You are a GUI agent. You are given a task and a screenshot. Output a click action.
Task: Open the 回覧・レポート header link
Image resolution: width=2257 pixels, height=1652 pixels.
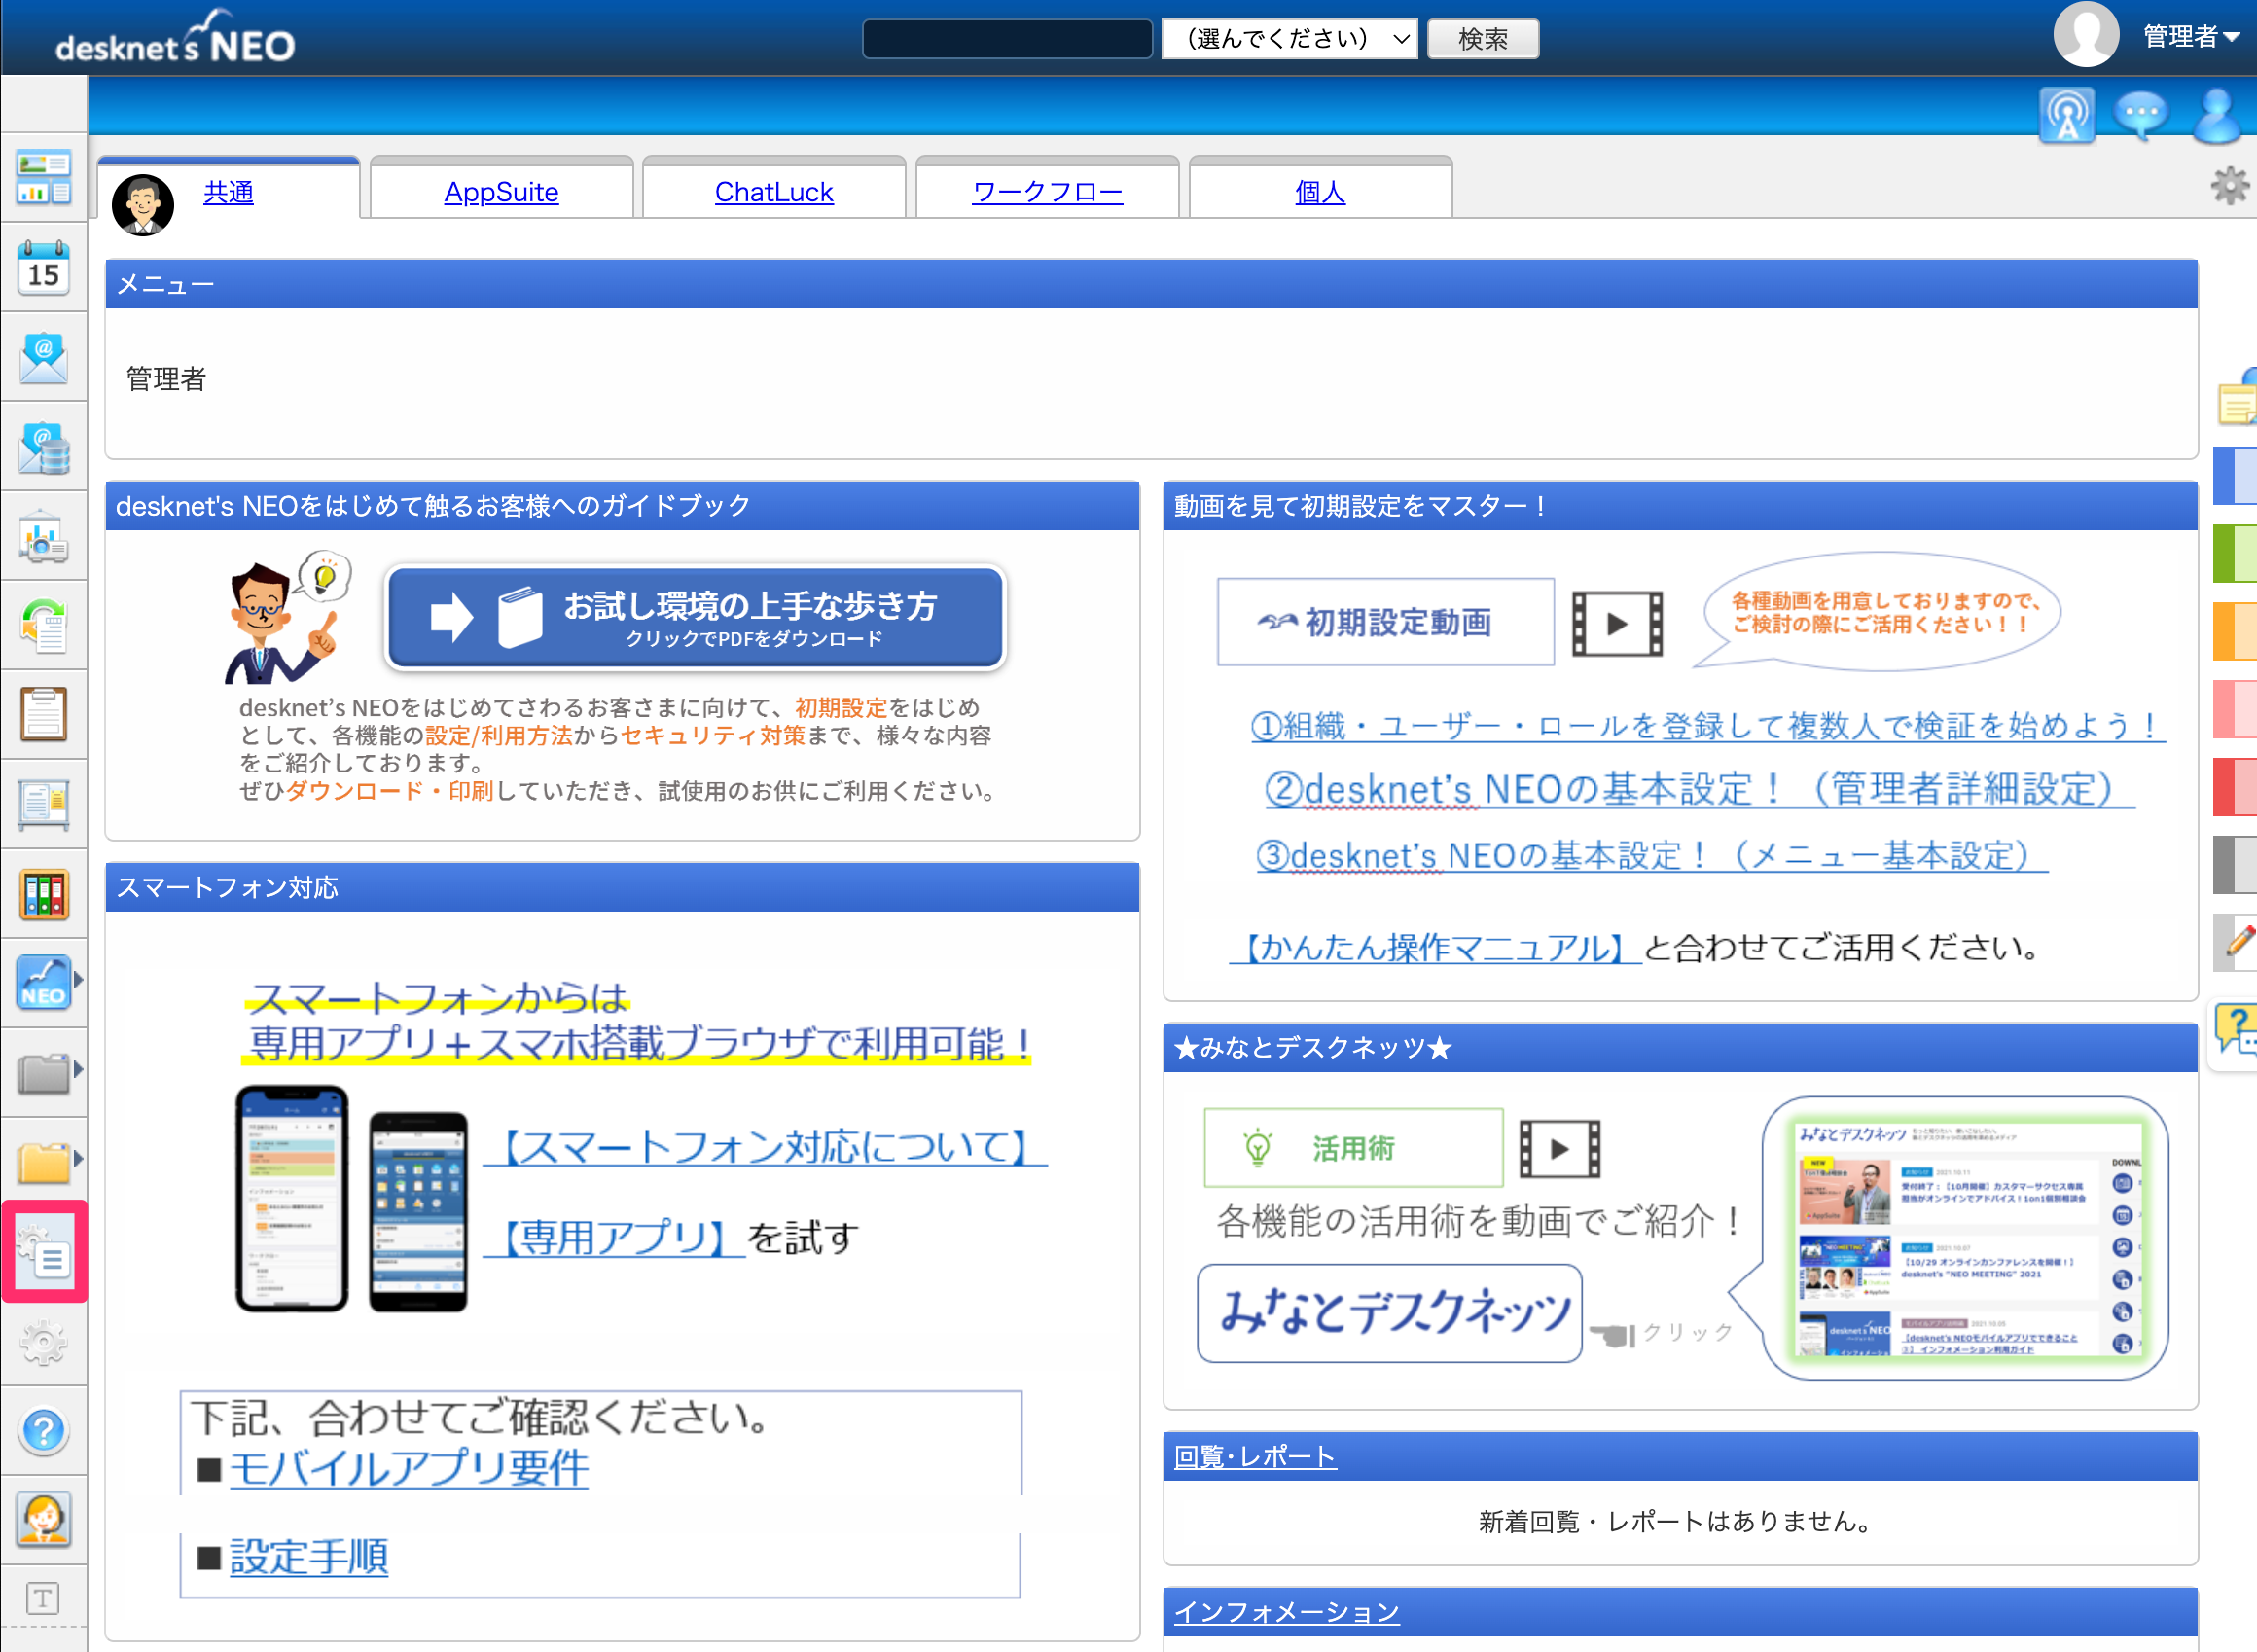tap(1255, 1457)
